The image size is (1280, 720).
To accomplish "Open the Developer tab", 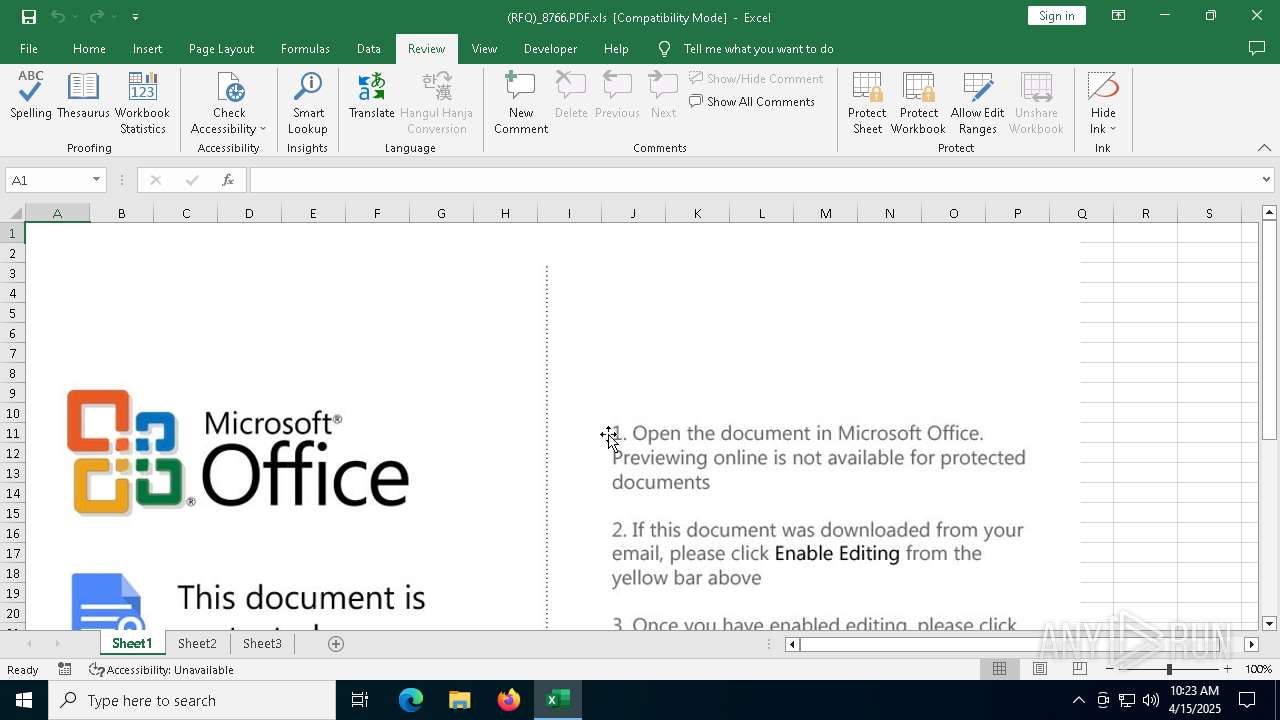I will click(550, 48).
